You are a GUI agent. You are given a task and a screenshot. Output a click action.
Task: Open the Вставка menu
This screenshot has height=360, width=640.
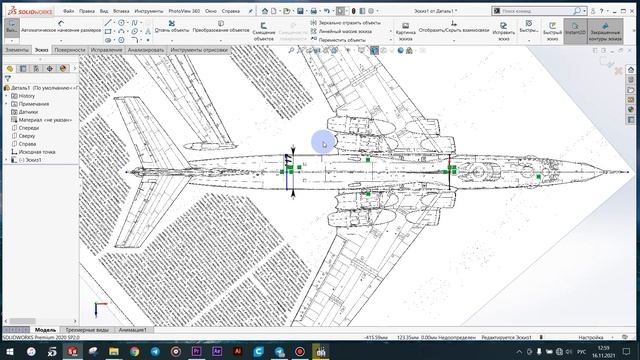pos(121,11)
